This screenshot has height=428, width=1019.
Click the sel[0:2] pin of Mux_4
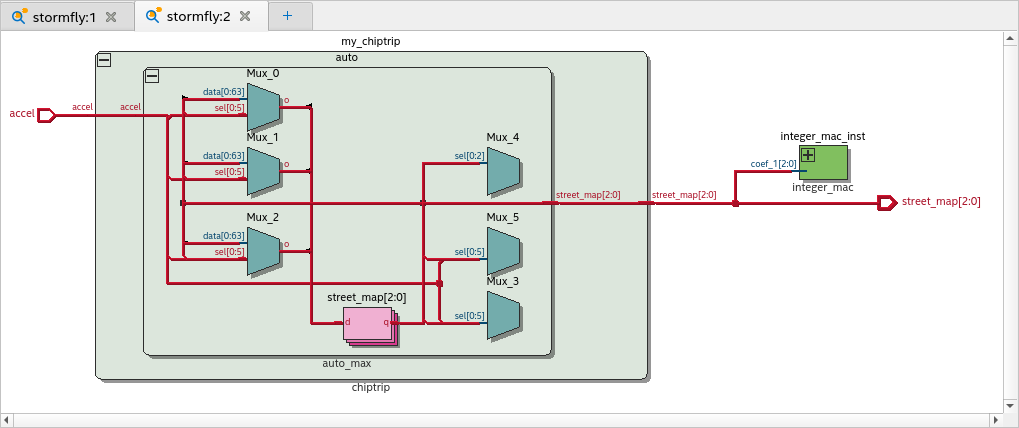pyautogui.click(x=469, y=156)
